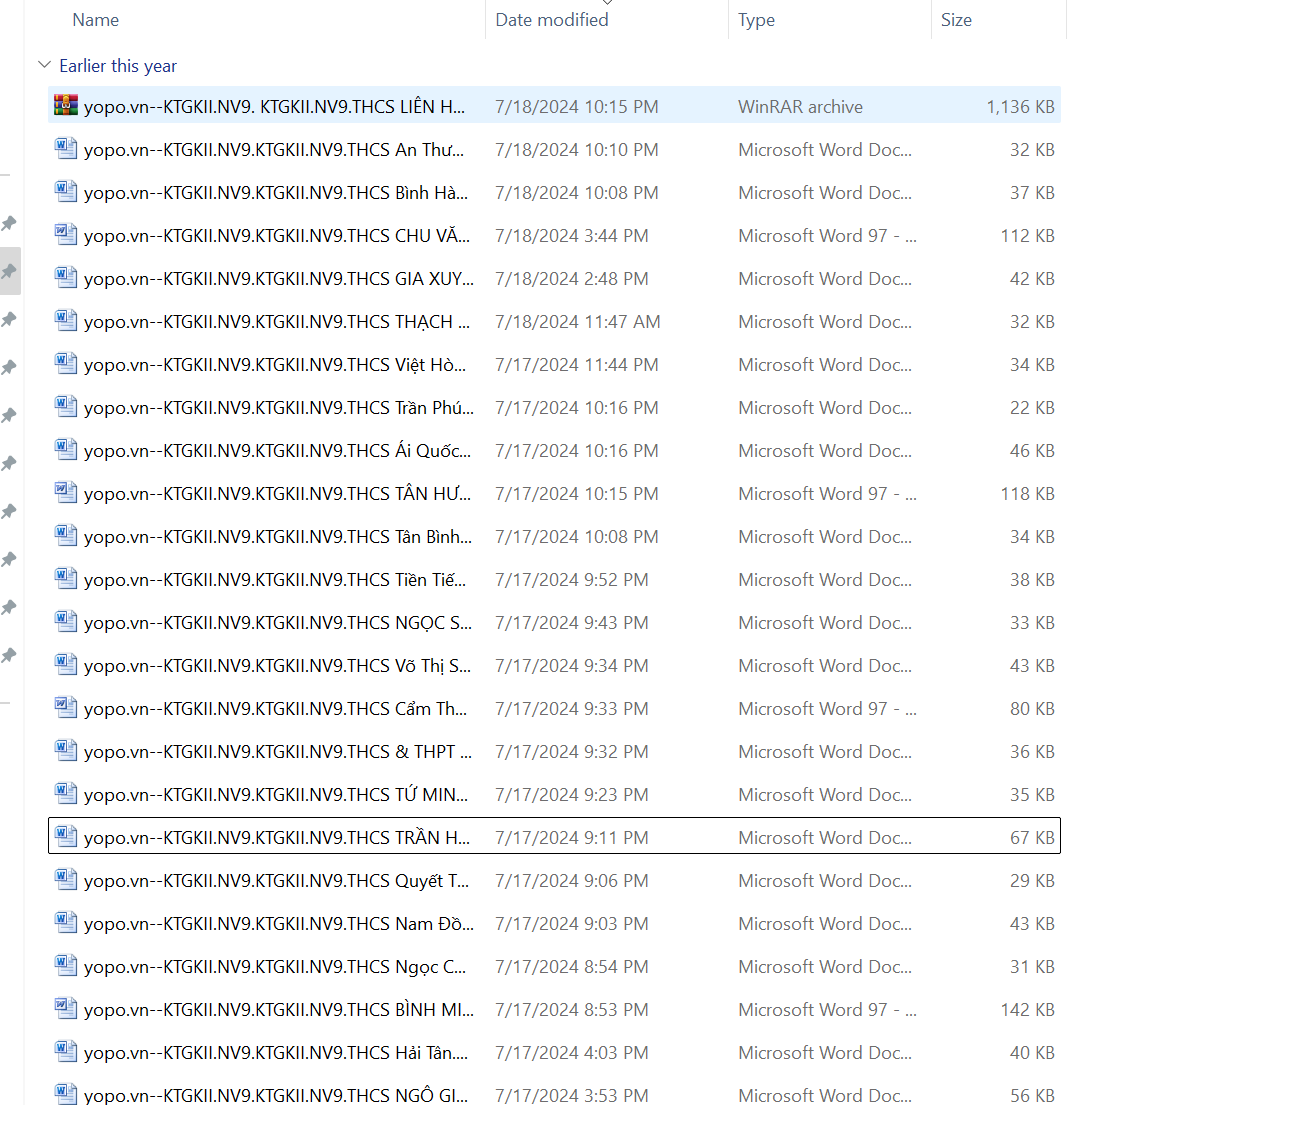Sort files by Date modified column
The width and height of the screenshot is (1316, 1131).
click(x=552, y=20)
